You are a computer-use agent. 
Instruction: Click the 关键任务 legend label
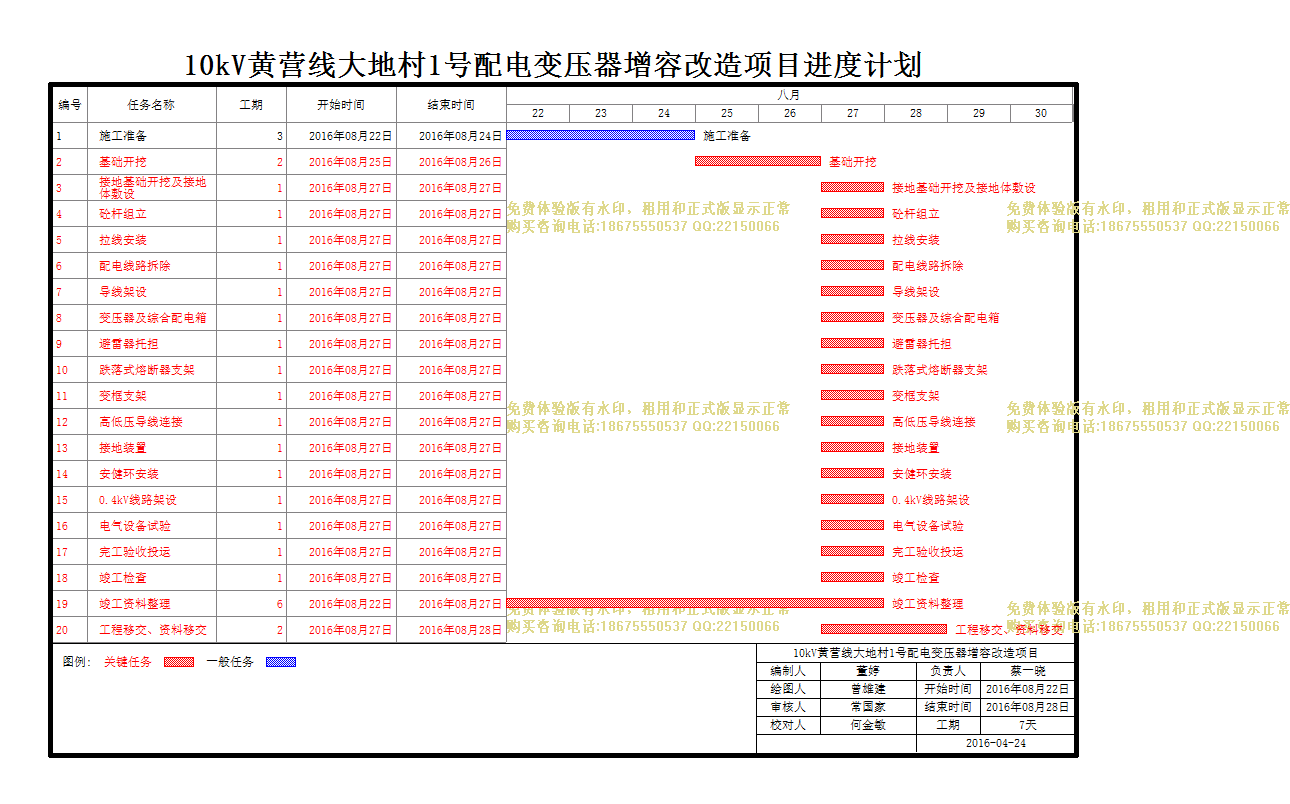[128, 662]
